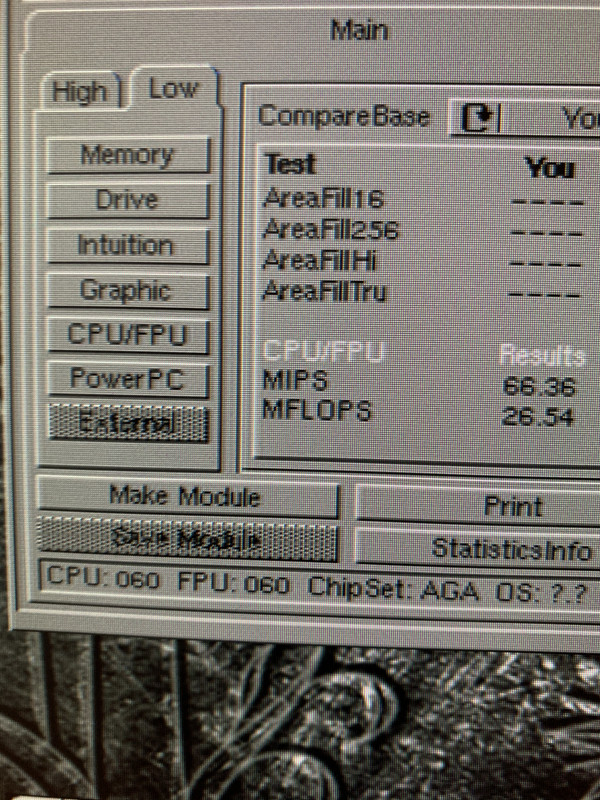Screen dimensions: 600x800
Task: Run the Memory benchmark
Action: 128,155
